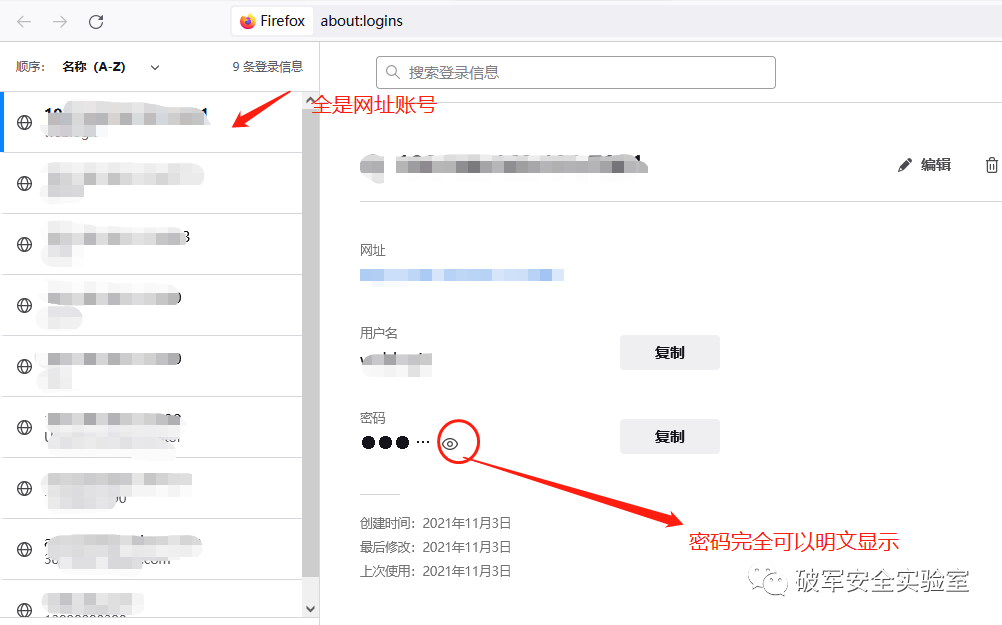The width and height of the screenshot is (1002, 625).
Task: Click the about:logins address bar text
Action: pyautogui.click(x=362, y=21)
